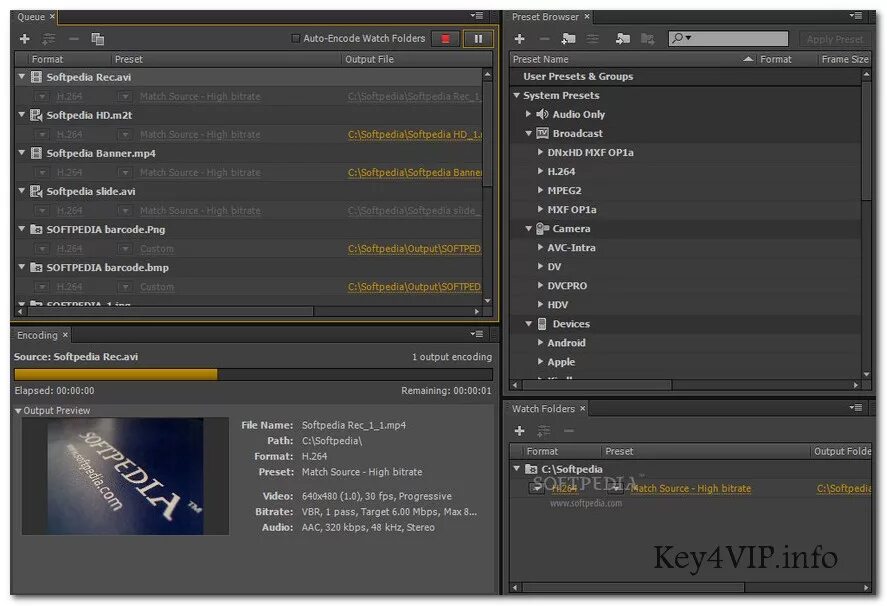Expand the Android device presets

(540, 342)
